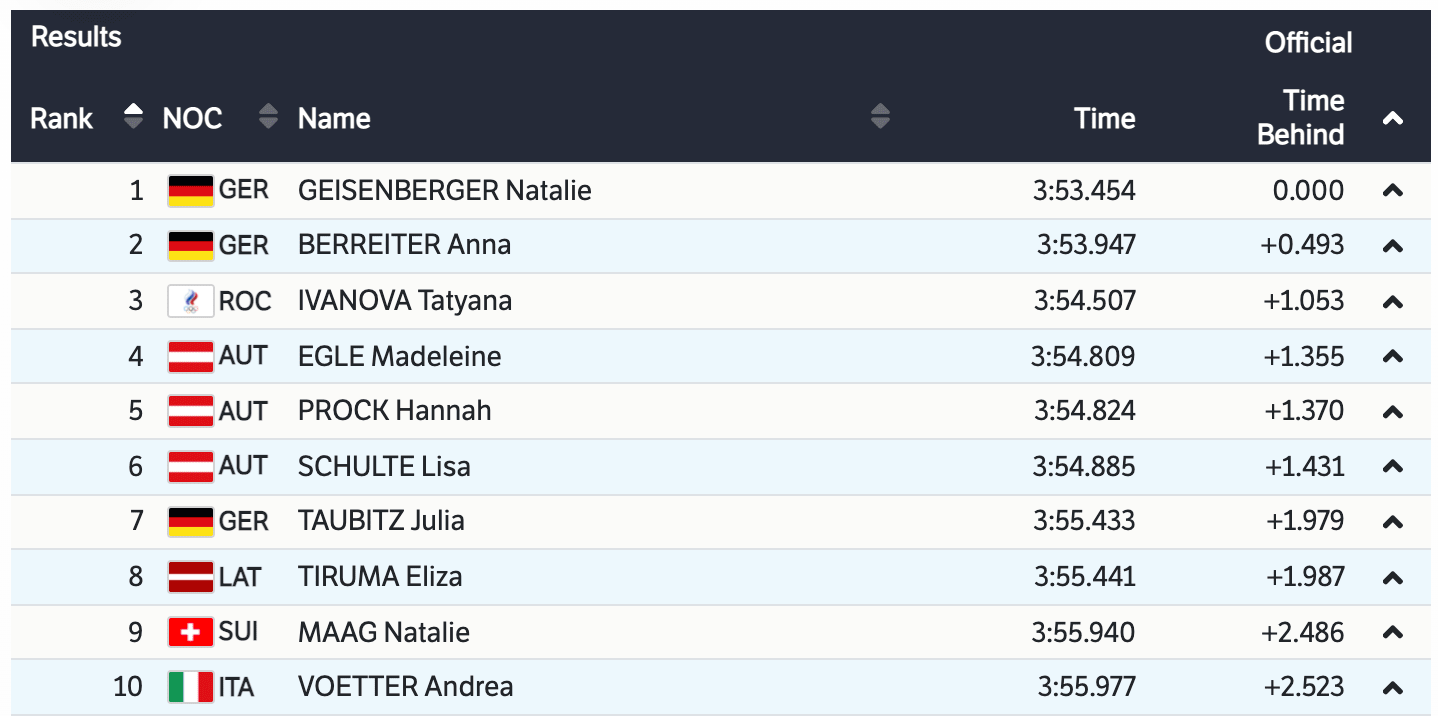Sort the table by Name arrows
Screen dimensions: 1438x716
(x=880, y=117)
